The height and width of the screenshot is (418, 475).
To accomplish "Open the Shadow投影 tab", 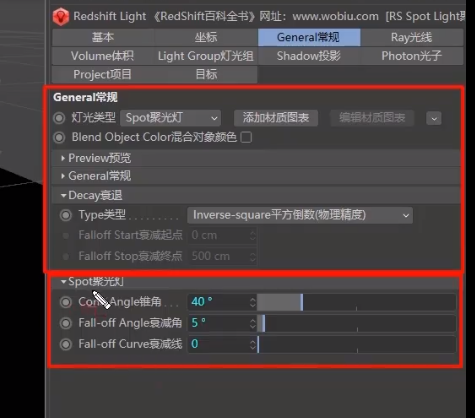I will 309,56.
